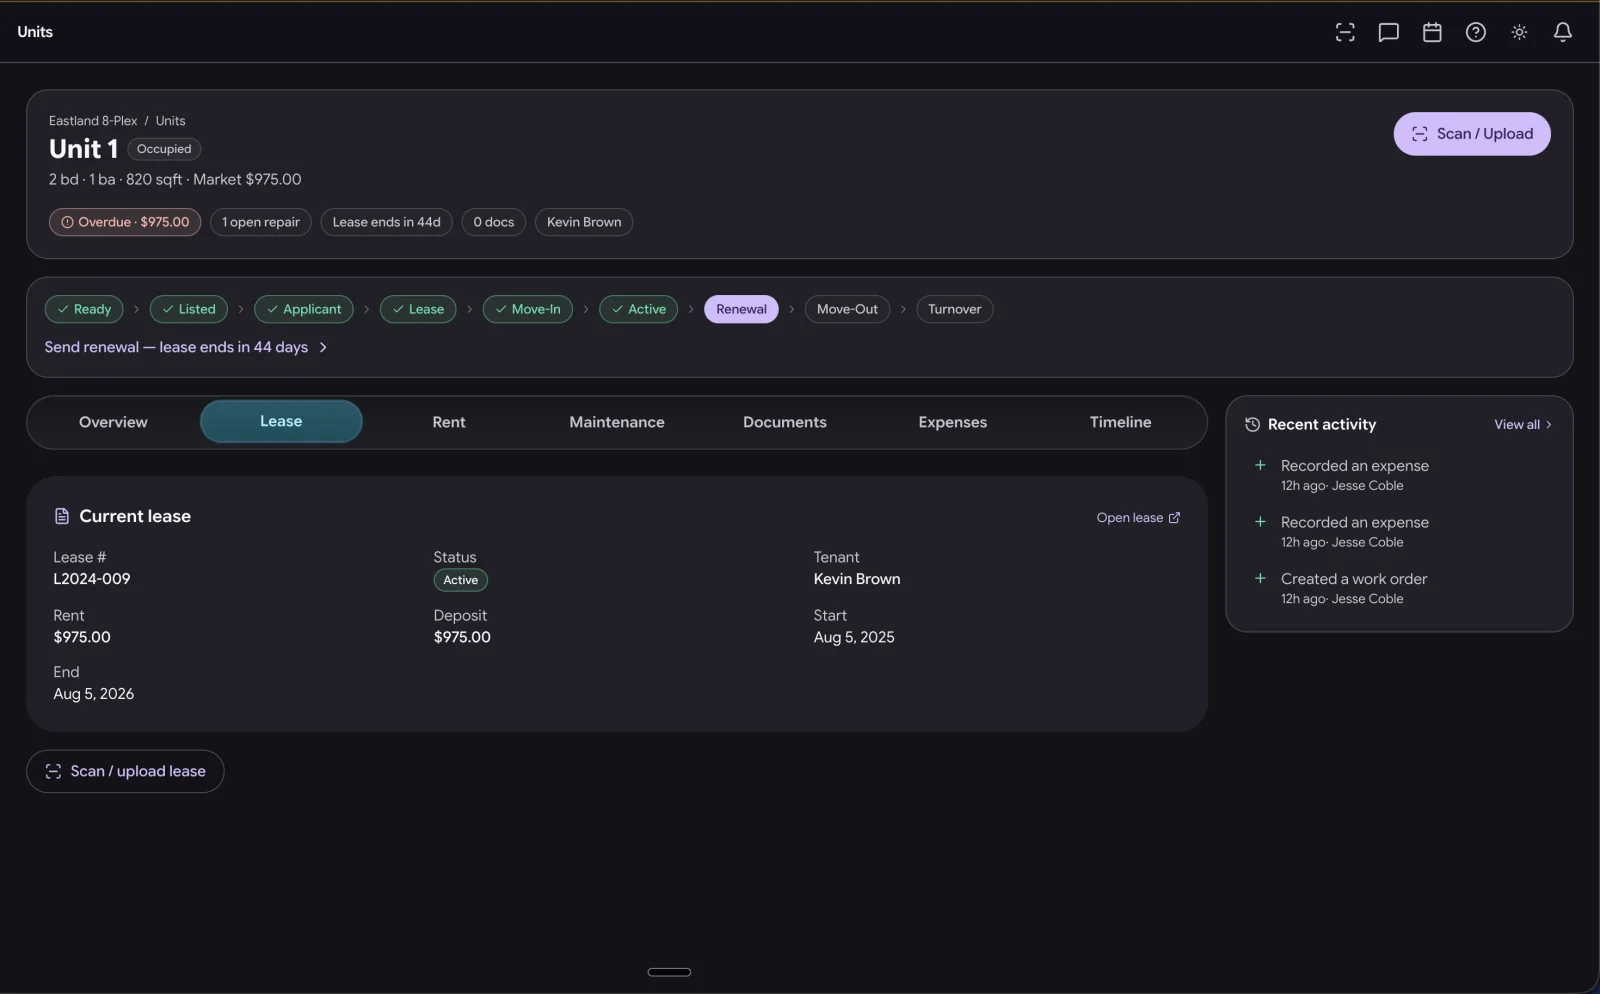The width and height of the screenshot is (1600, 994).
Task: Switch to the Timeline tab
Action: 1120,422
